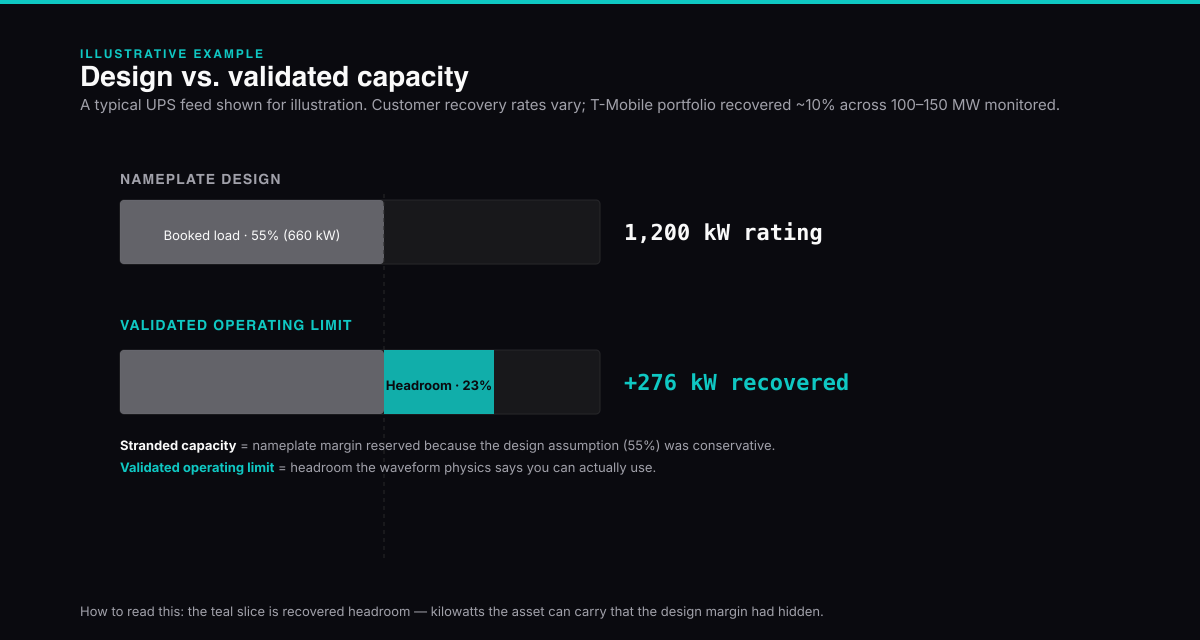Click the '1,200 kW rating' value
Screen dimensions: 1200x640
click(x=723, y=233)
